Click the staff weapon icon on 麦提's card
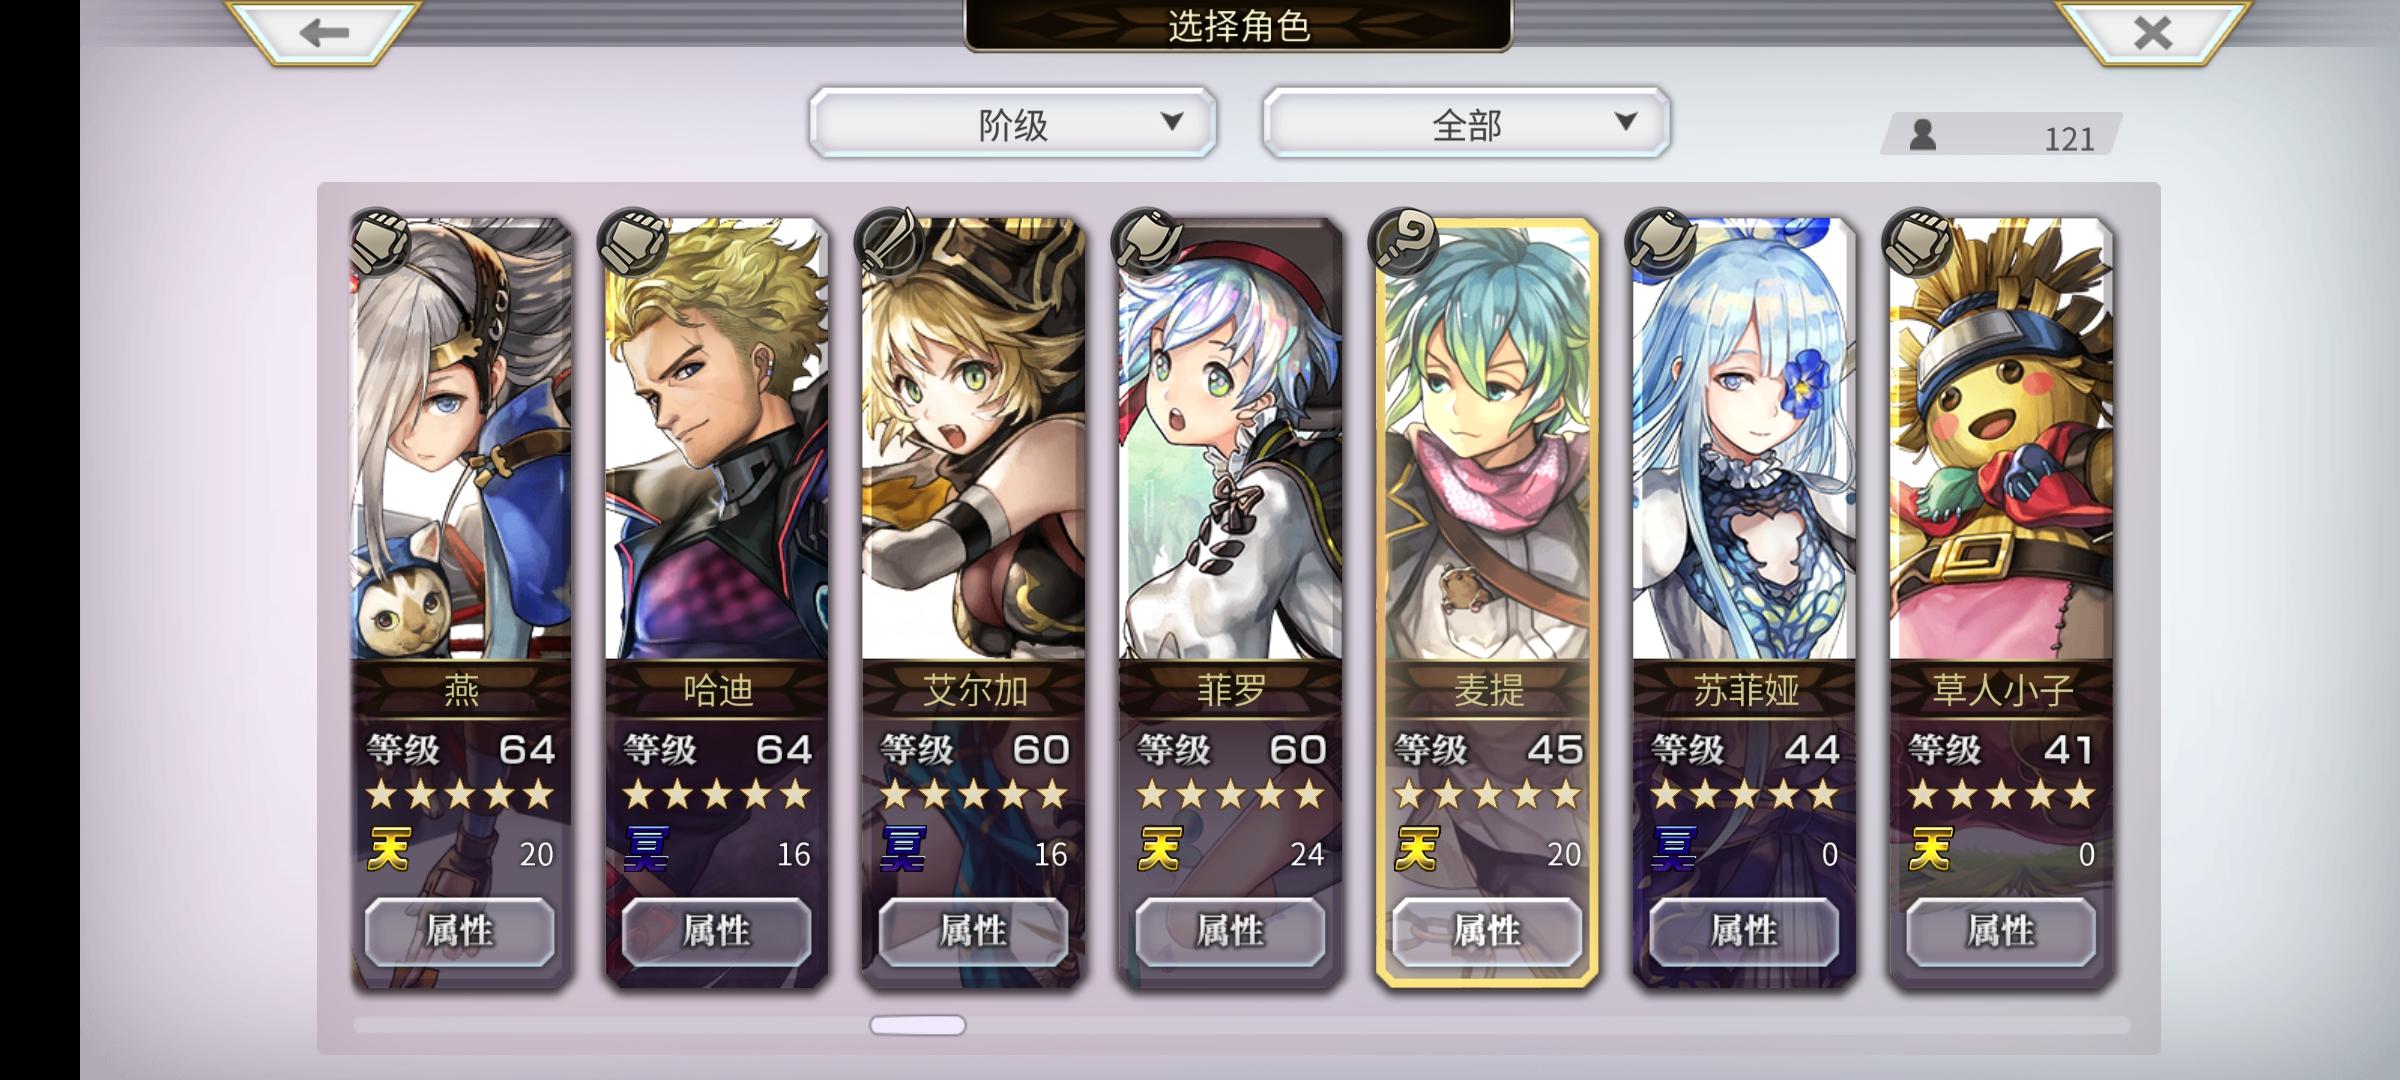Viewport: 2400px width, 1080px height. click(x=1403, y=241)
